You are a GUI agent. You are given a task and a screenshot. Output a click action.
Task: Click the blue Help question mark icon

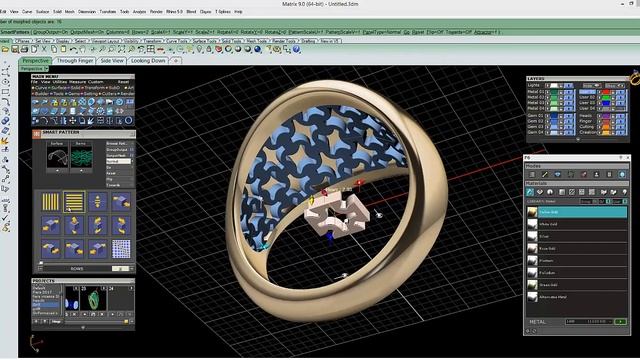pyautogui.click(x=296, y=49)
